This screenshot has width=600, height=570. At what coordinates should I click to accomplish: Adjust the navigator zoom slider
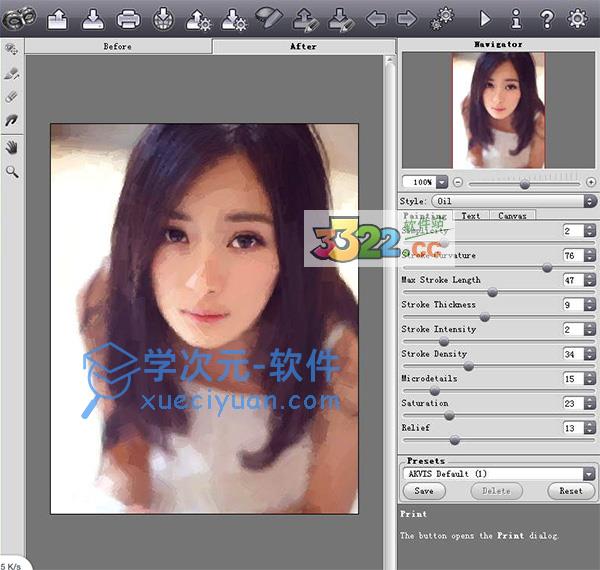click(525, 184)
